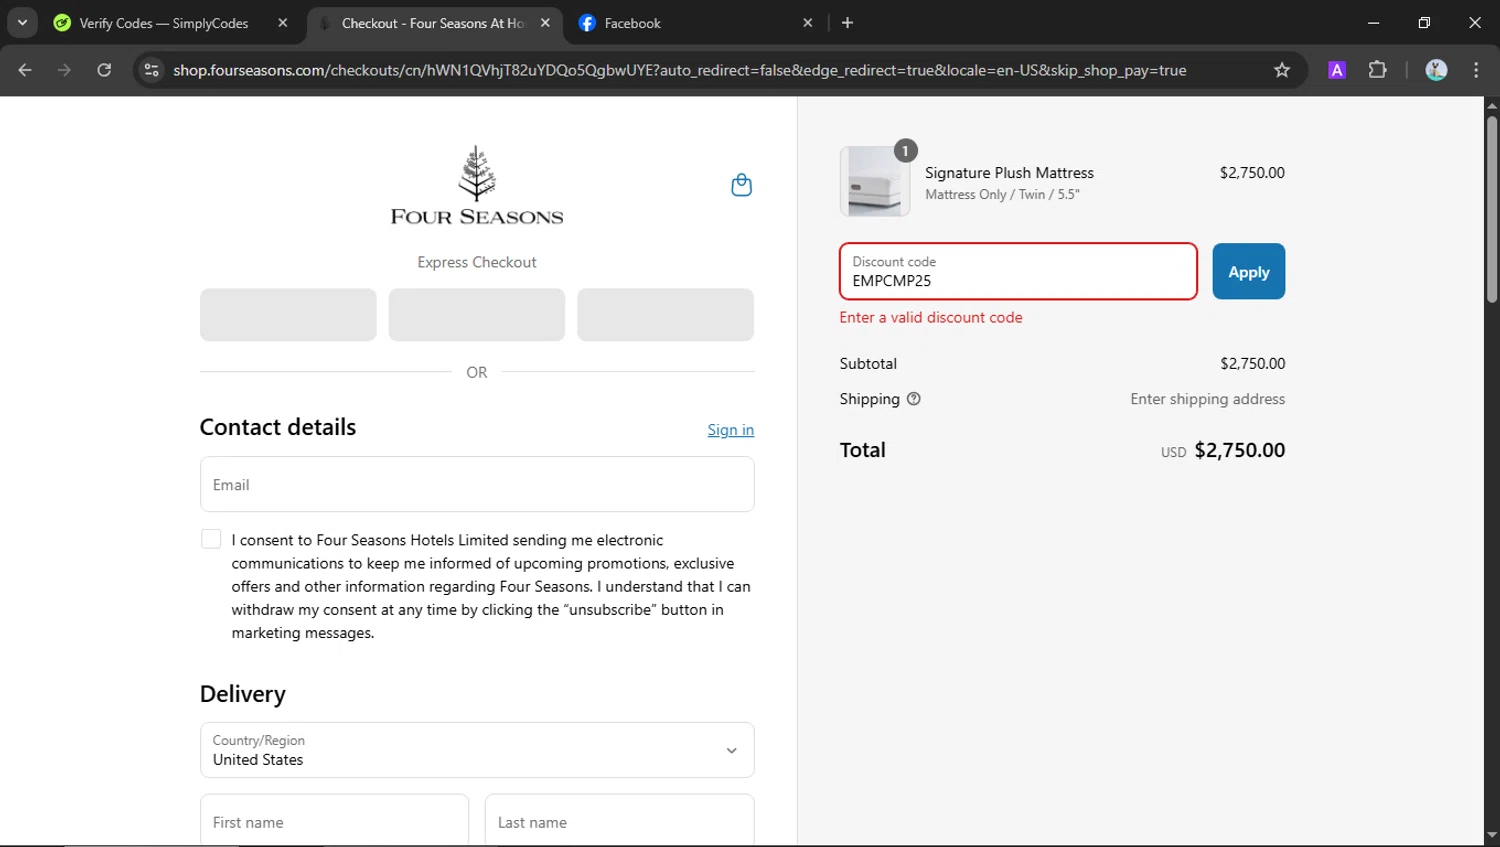Open the tab search dropdown arrow
Viewport: 1500px width, 847px height.
coord(22,23)
